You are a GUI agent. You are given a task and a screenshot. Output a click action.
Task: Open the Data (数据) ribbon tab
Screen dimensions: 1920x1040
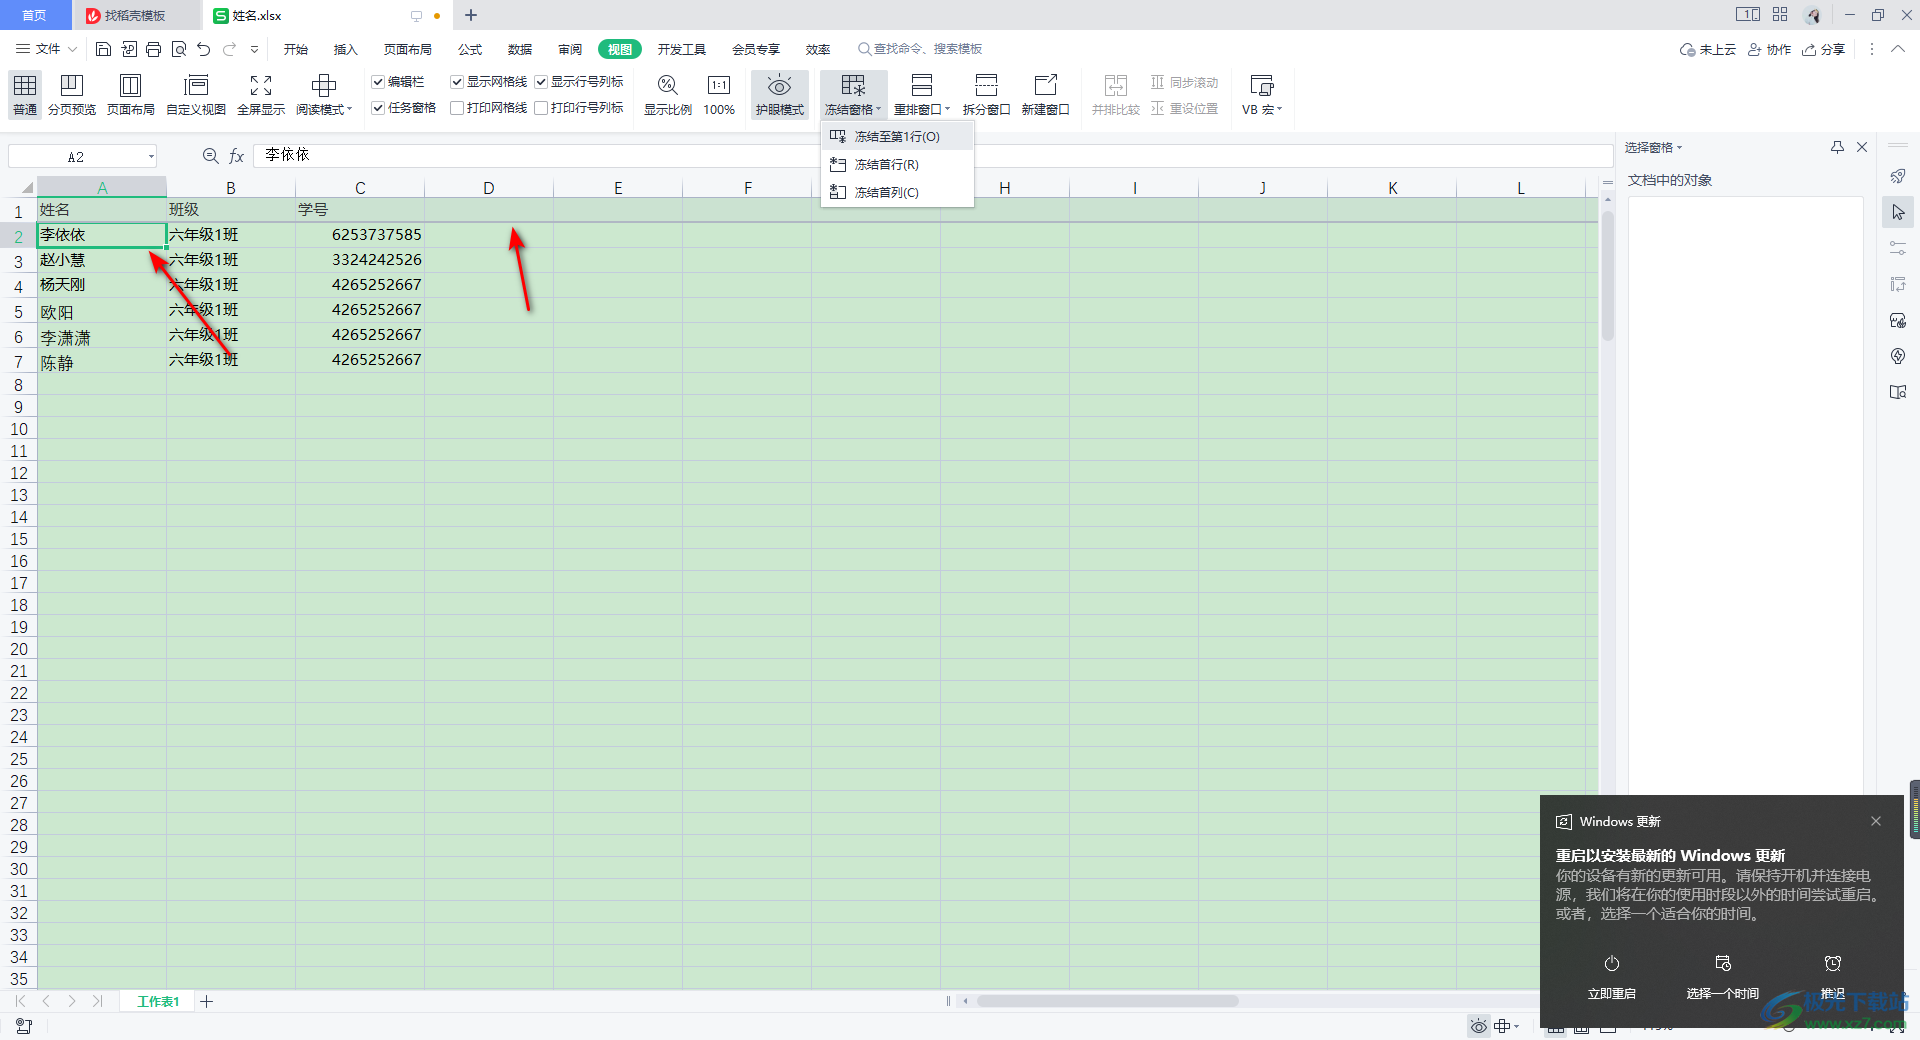520,49
